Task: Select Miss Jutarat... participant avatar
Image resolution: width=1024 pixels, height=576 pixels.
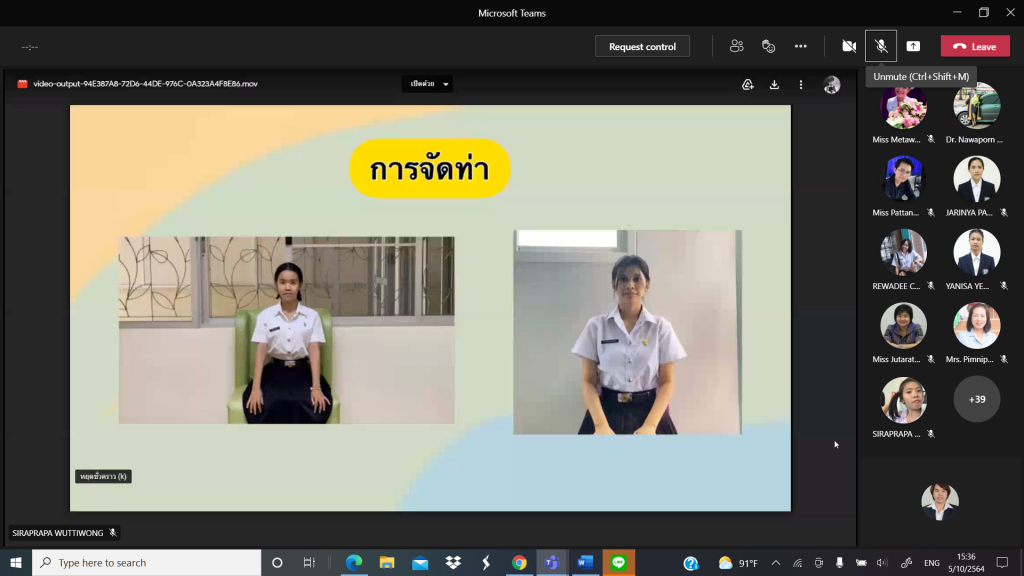Action: point(903,325)
